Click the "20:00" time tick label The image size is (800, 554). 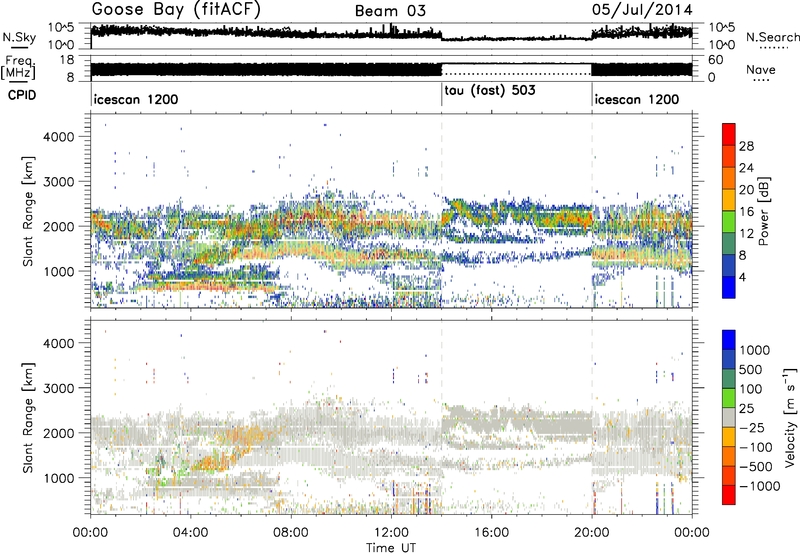[x=592, y=533]
